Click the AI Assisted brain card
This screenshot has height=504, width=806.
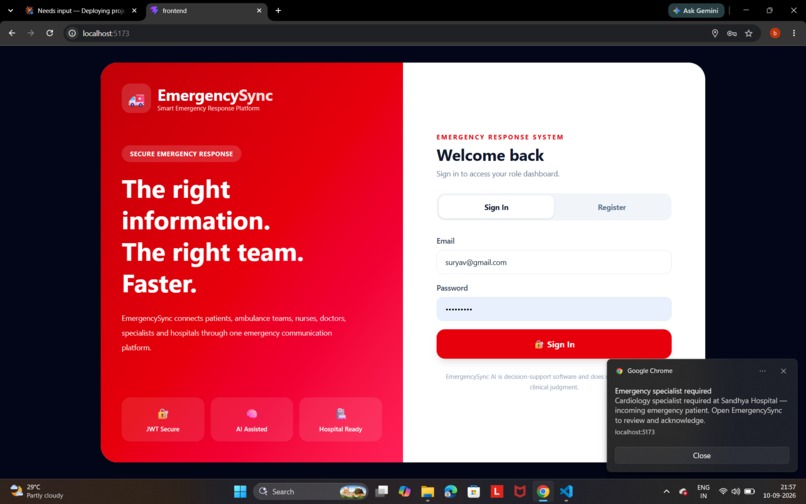(252, 419)
